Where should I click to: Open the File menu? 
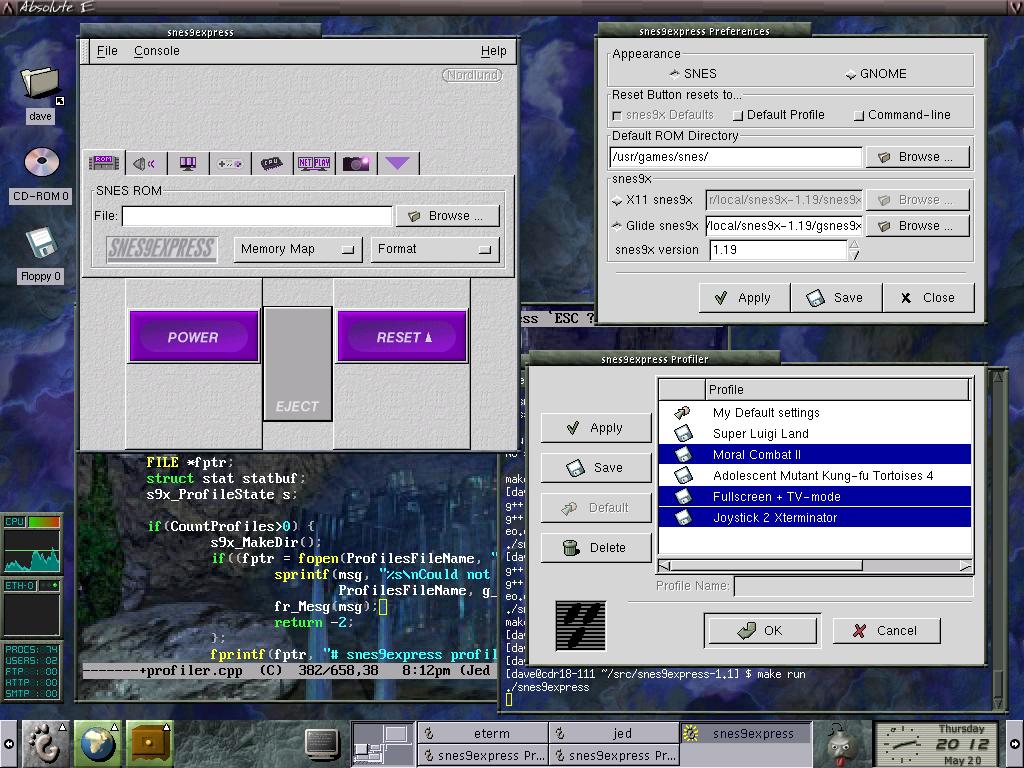[x=107, y=51]
